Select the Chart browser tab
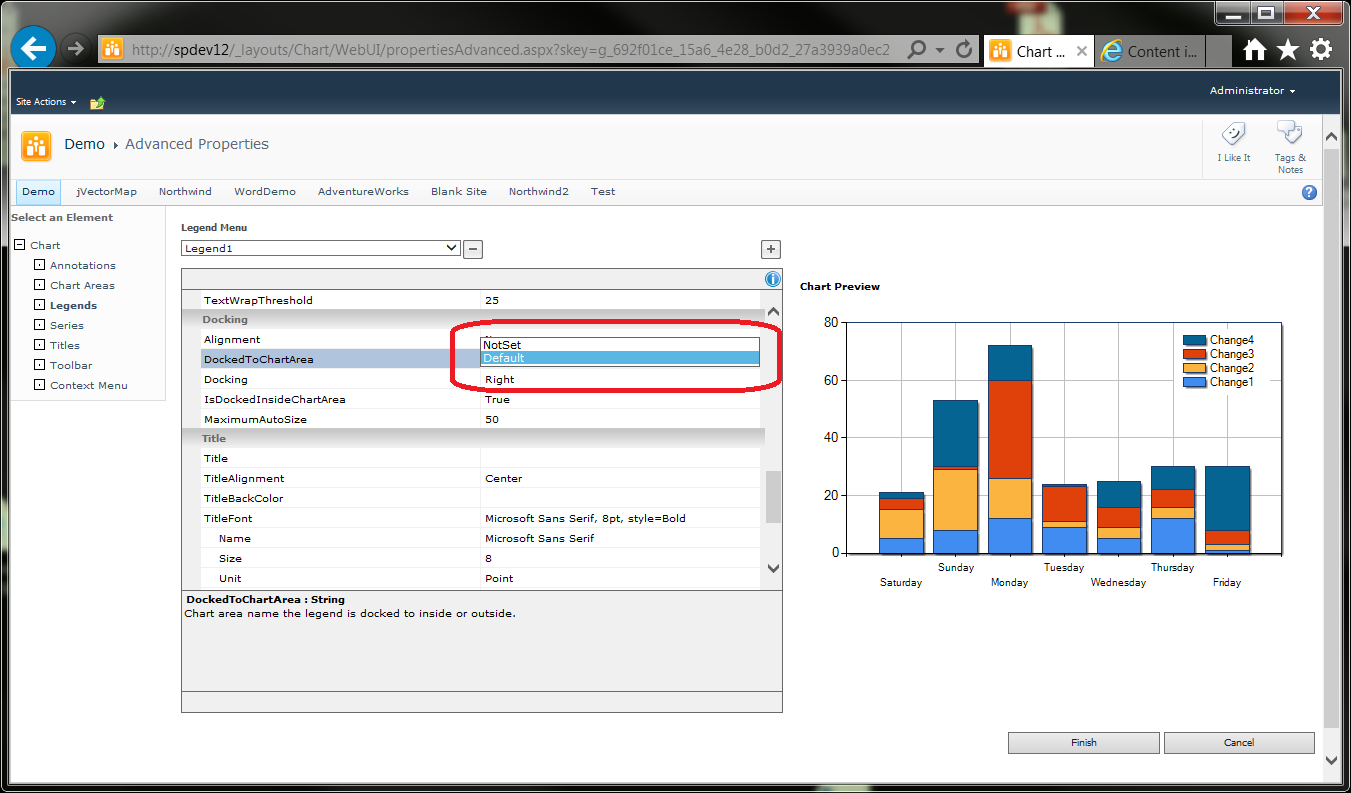Image resolution: width=1351 pixels, height=793 pixels. click(x=1037, y=52)
